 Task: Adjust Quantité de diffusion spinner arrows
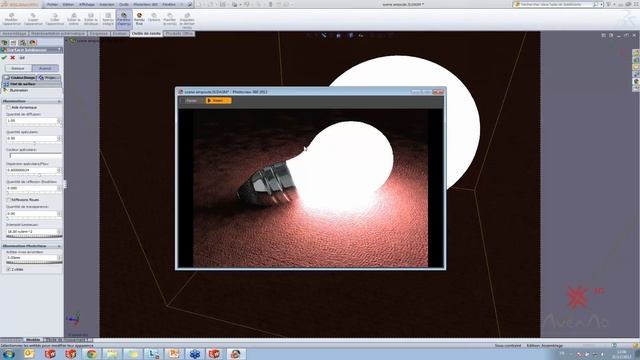pyautogui.click(x=60, y=121)
